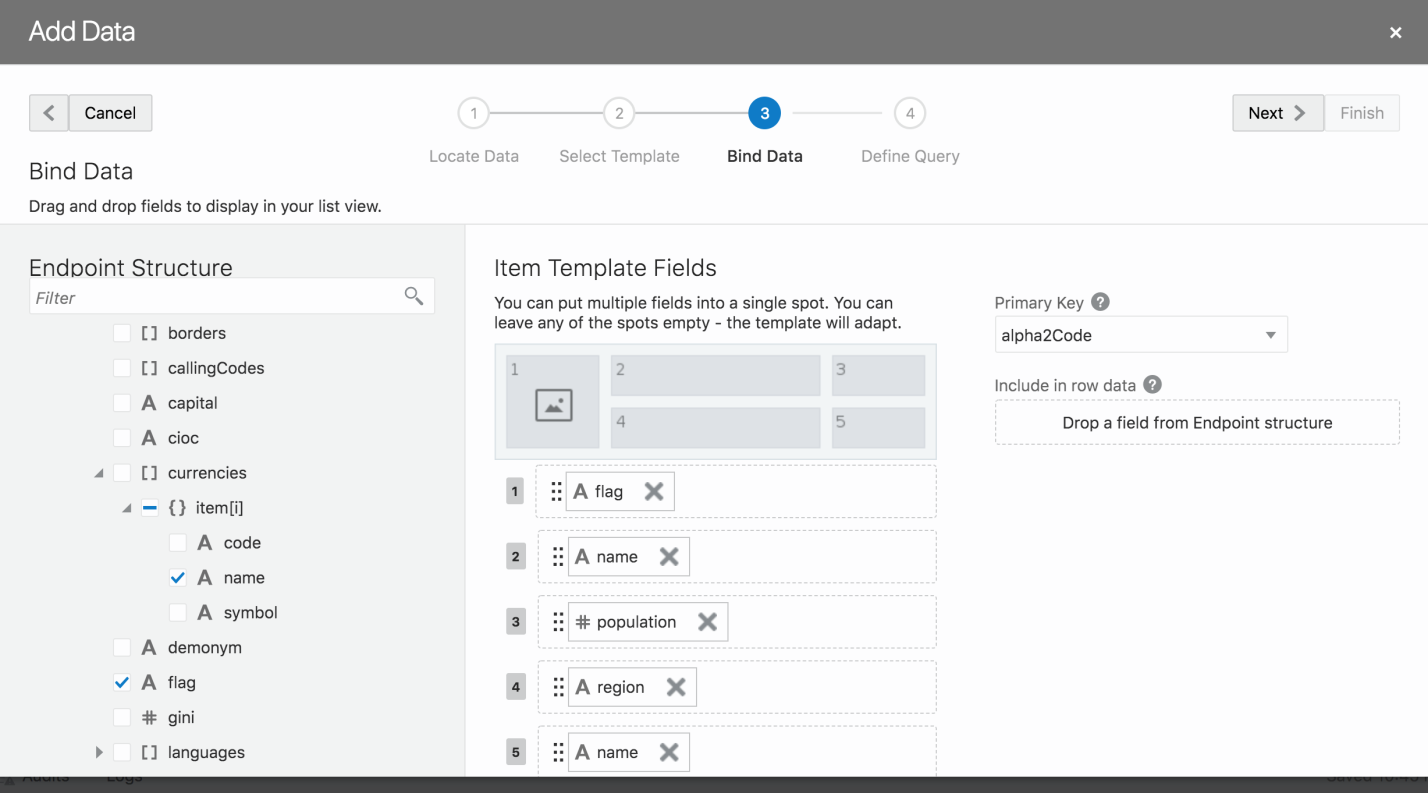The height and width of the screenshot is (793, 1428).
Task: Click the Cancel button
Action: tap(110, 113)
